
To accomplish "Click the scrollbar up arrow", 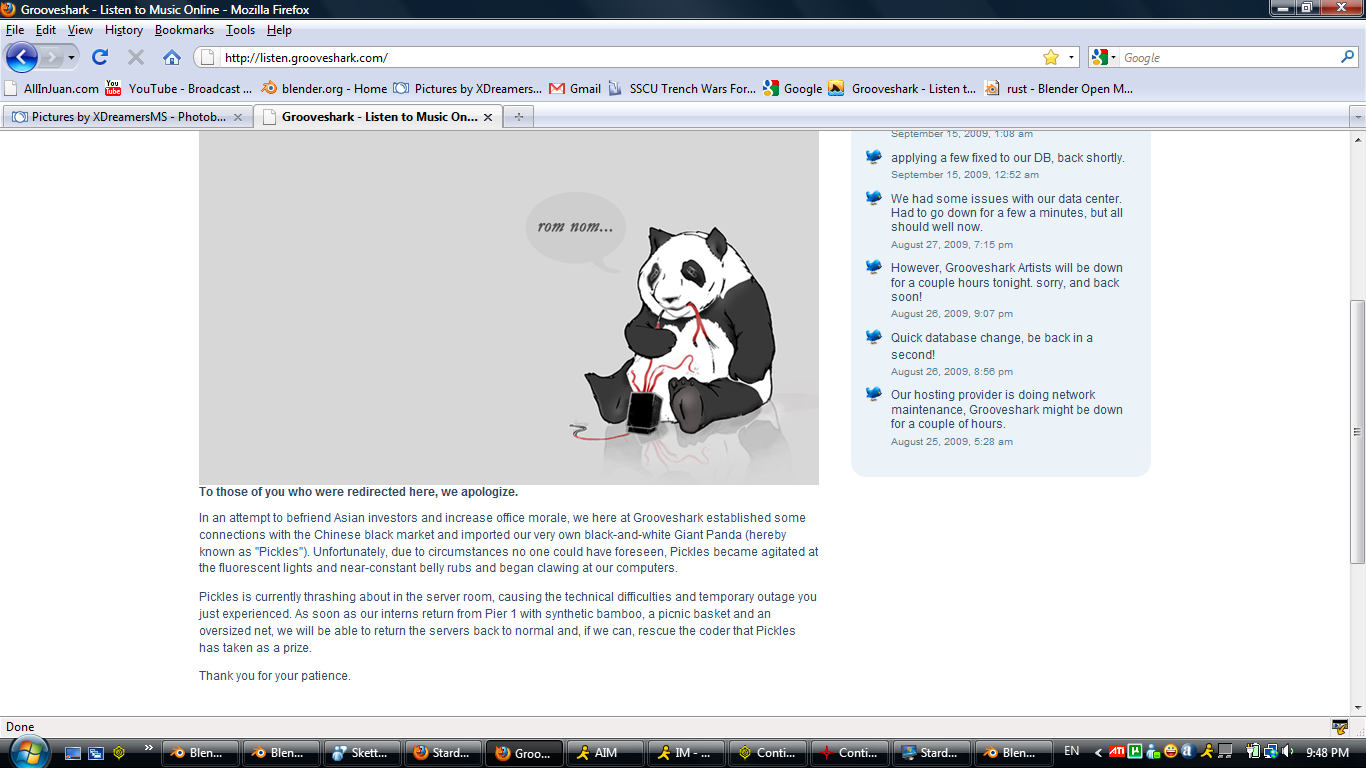I will (x=1357, y=139).
